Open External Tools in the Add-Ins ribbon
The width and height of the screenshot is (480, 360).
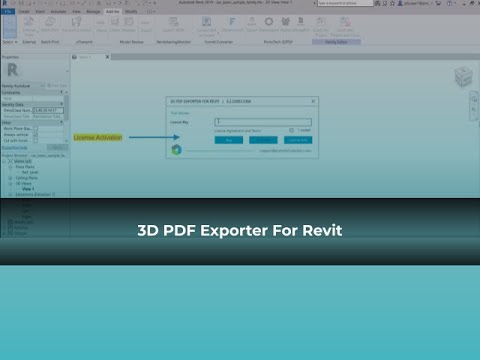[x=29, y=27]
